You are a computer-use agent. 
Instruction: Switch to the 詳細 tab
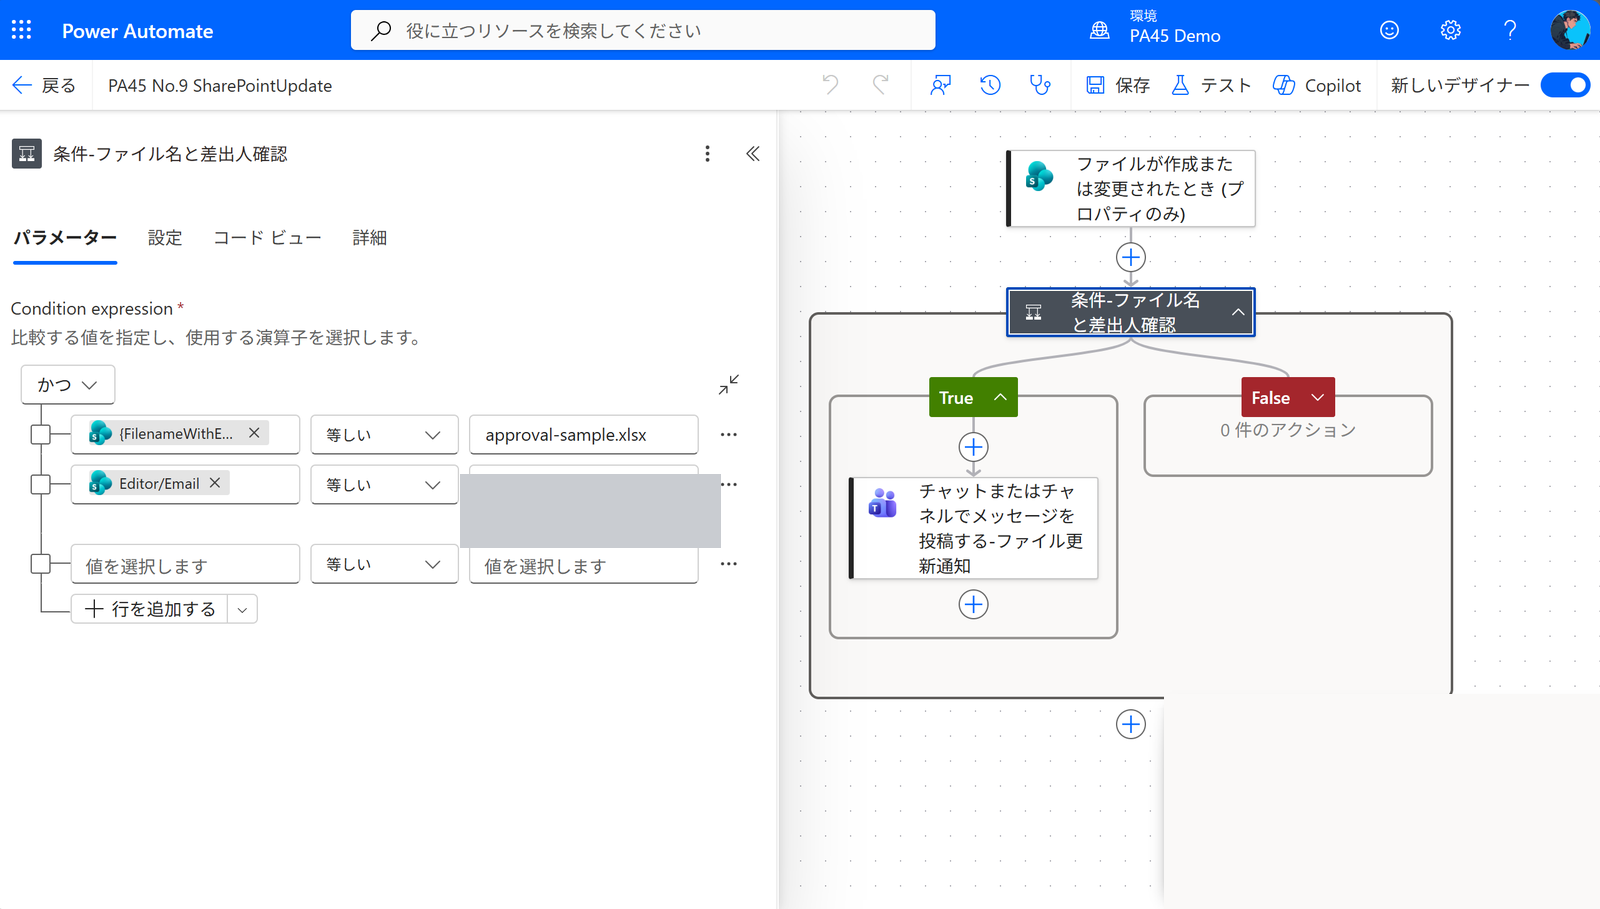pyautogui.click(x=369, y=238)
